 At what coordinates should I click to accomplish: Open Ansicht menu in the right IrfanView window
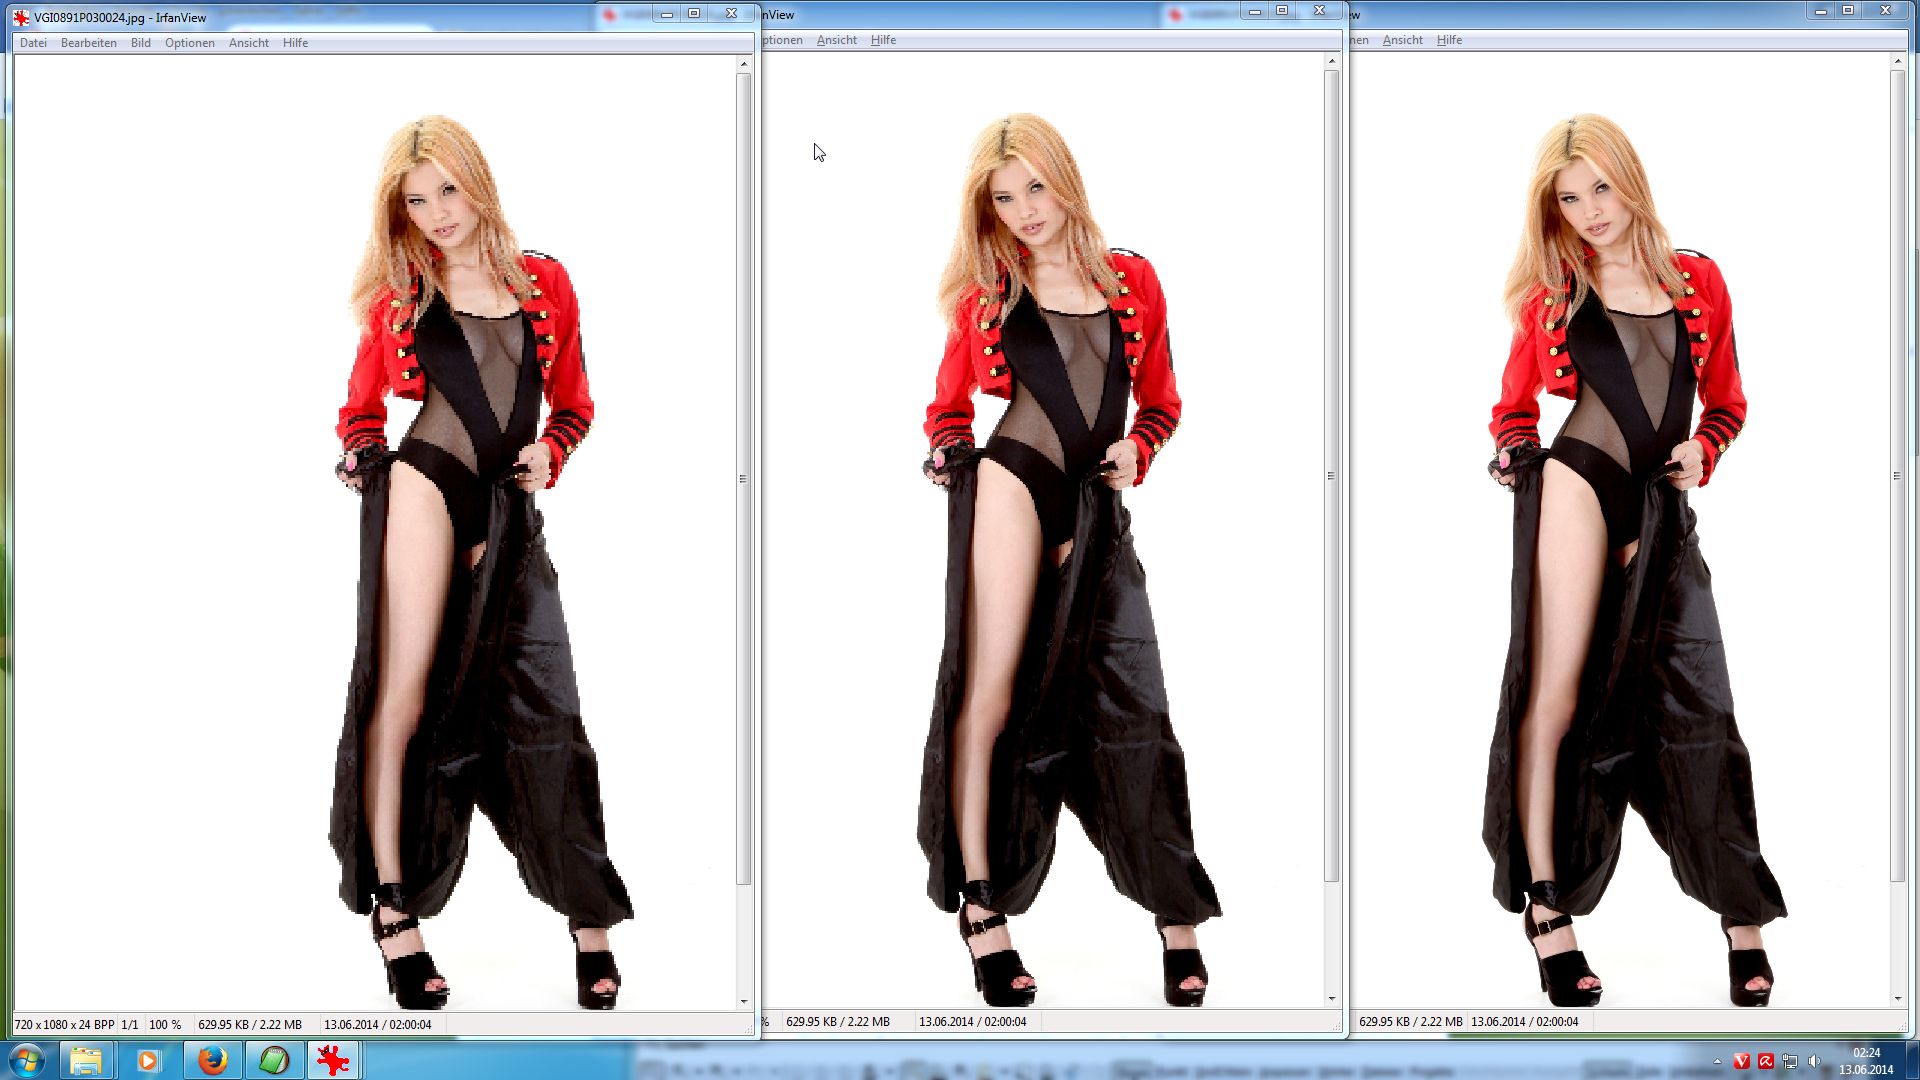click(1403, 40)
